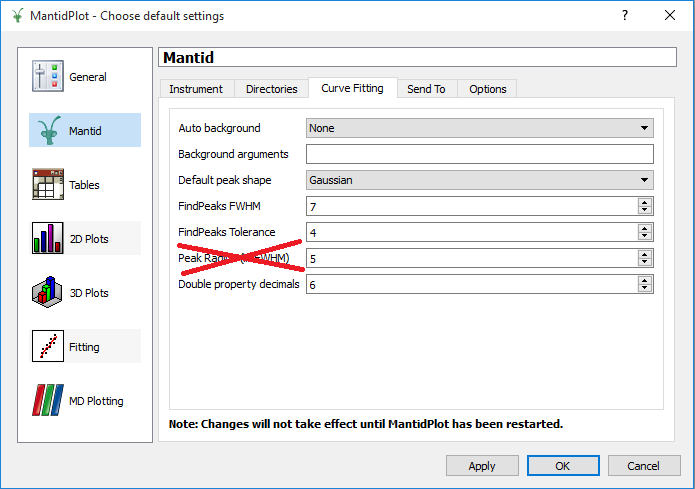
Task: Open the Directories tab
Action: pyautogui.click(x=272, y=89)
